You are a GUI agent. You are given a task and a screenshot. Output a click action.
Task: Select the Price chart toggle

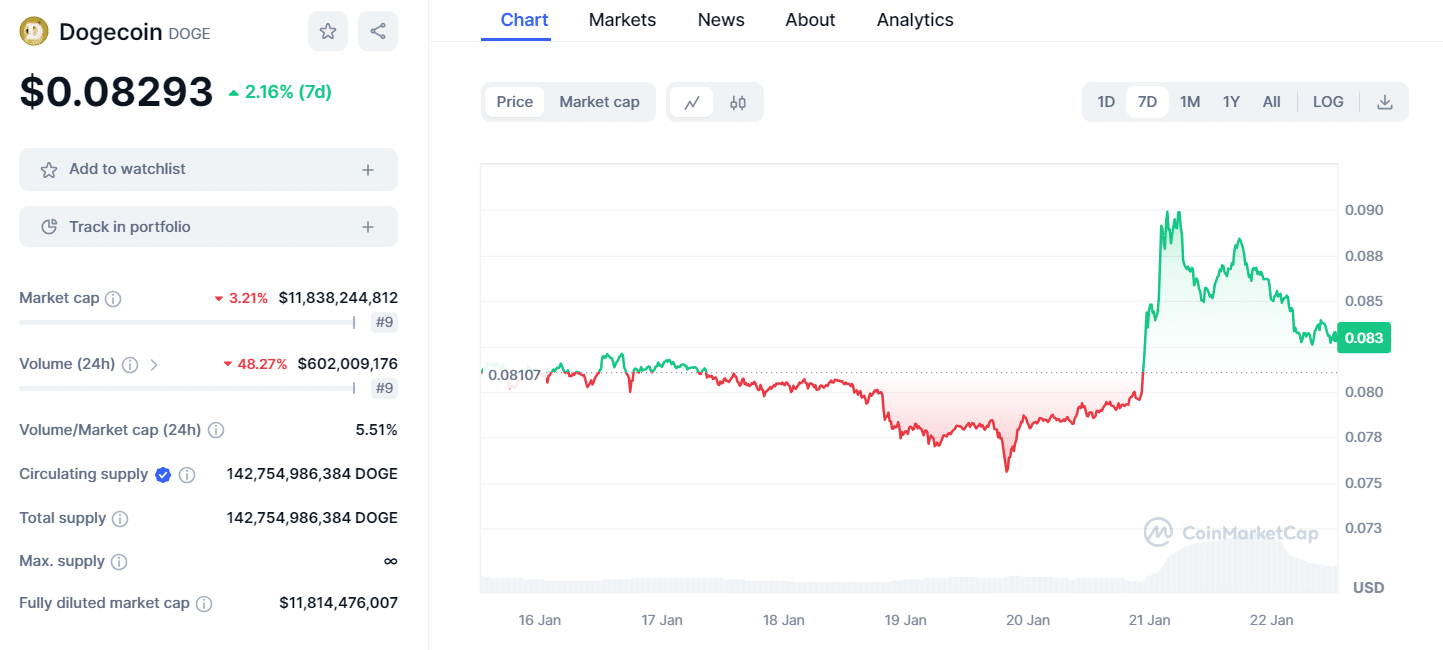click(x=515, y=102)
